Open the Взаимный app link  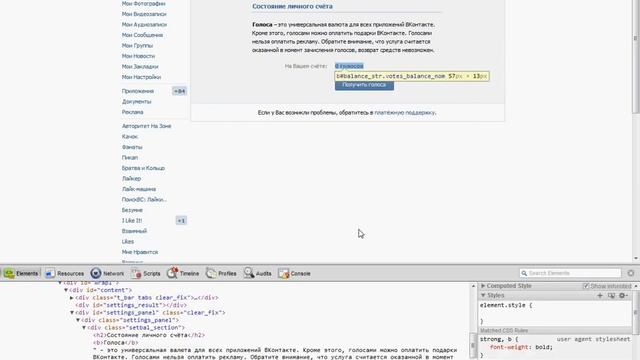pyautogui.click(x=134, y=231)
